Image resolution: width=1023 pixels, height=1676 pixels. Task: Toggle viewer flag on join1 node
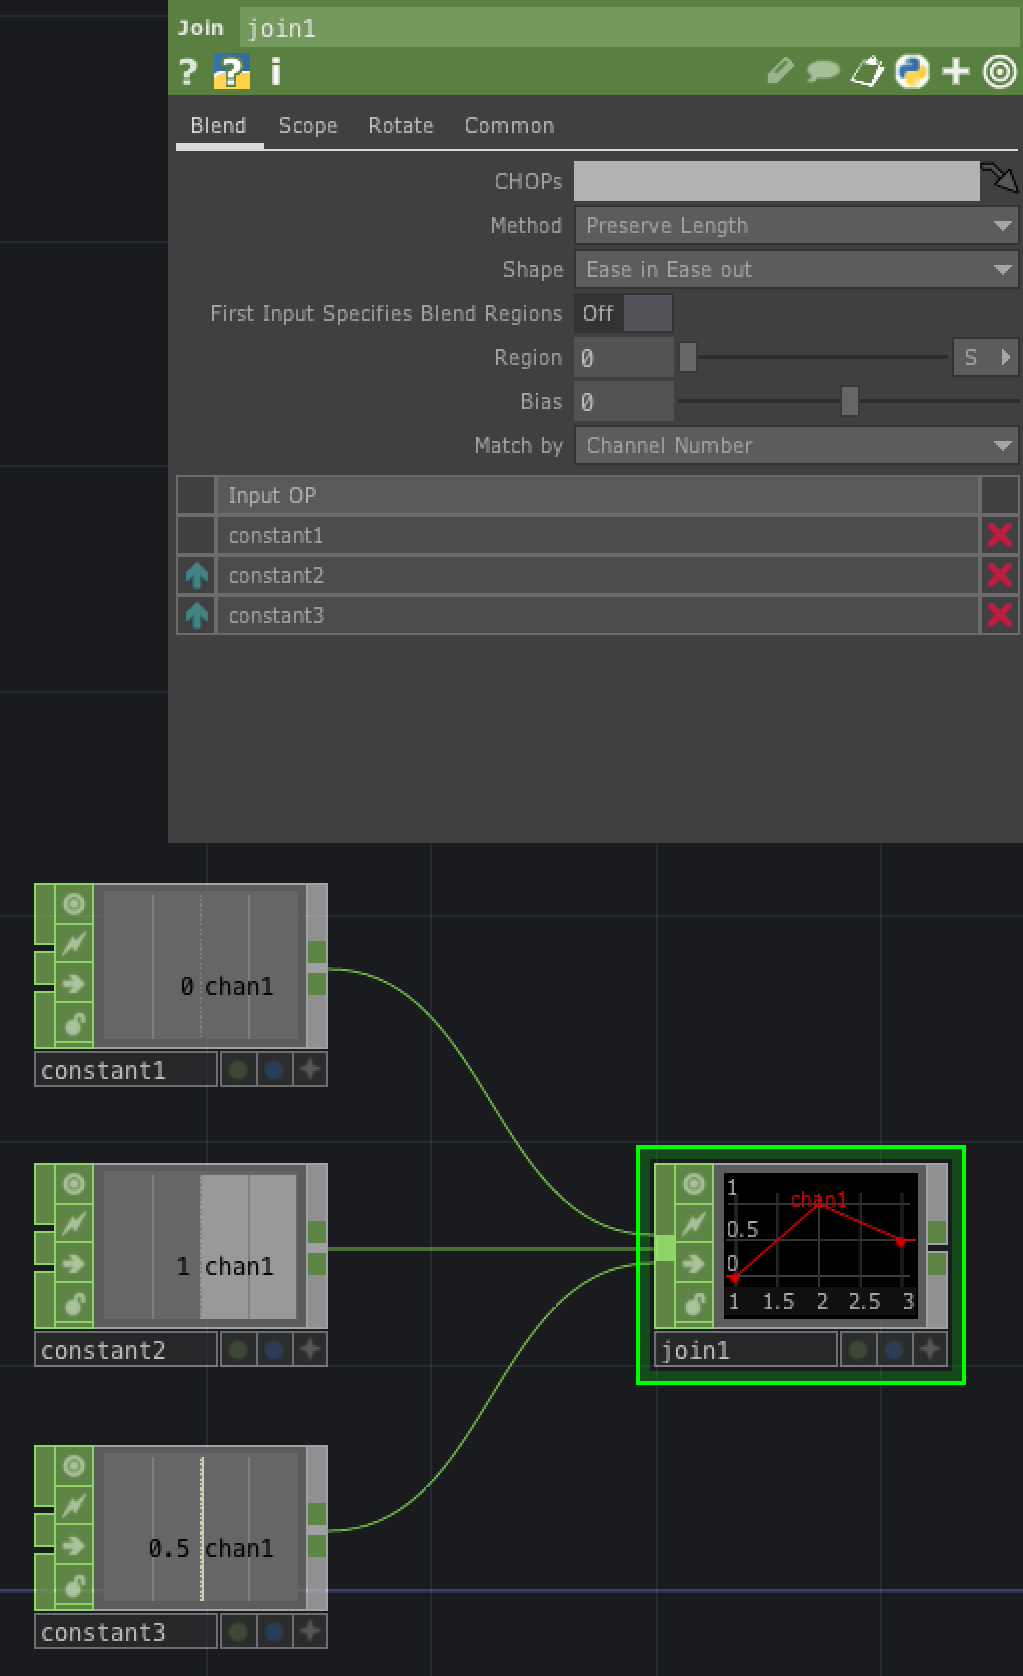[694, 1184]
